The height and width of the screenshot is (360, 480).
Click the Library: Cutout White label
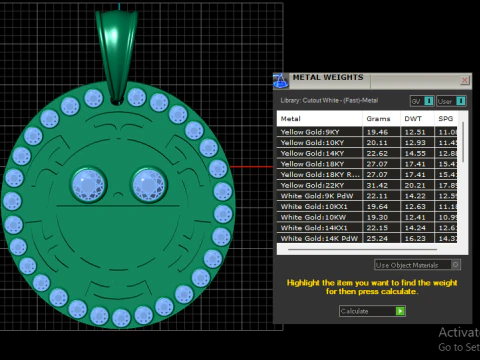click(x=329, y=100)
